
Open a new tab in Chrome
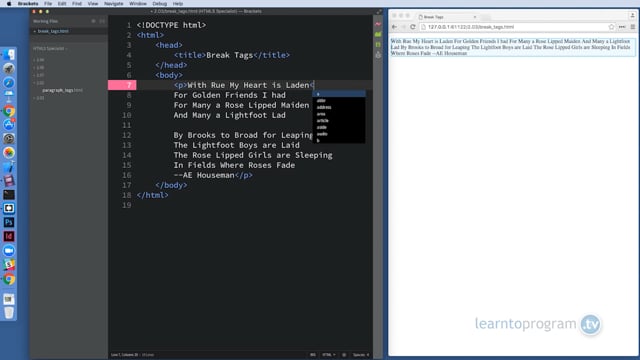486,17
